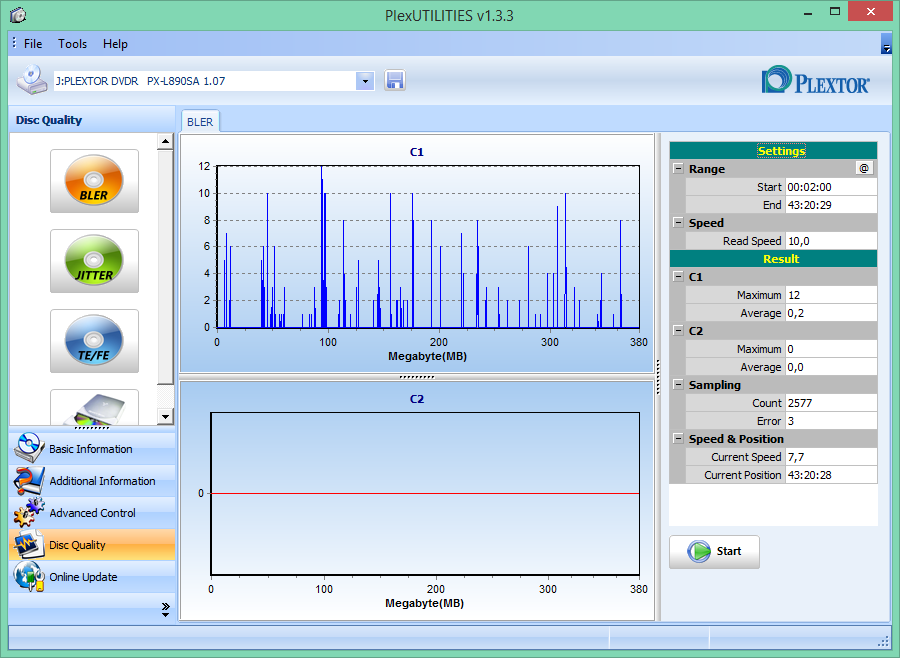900x658 pixels.
Task: Select the Disc Quality section
Action: click(92, 545)
